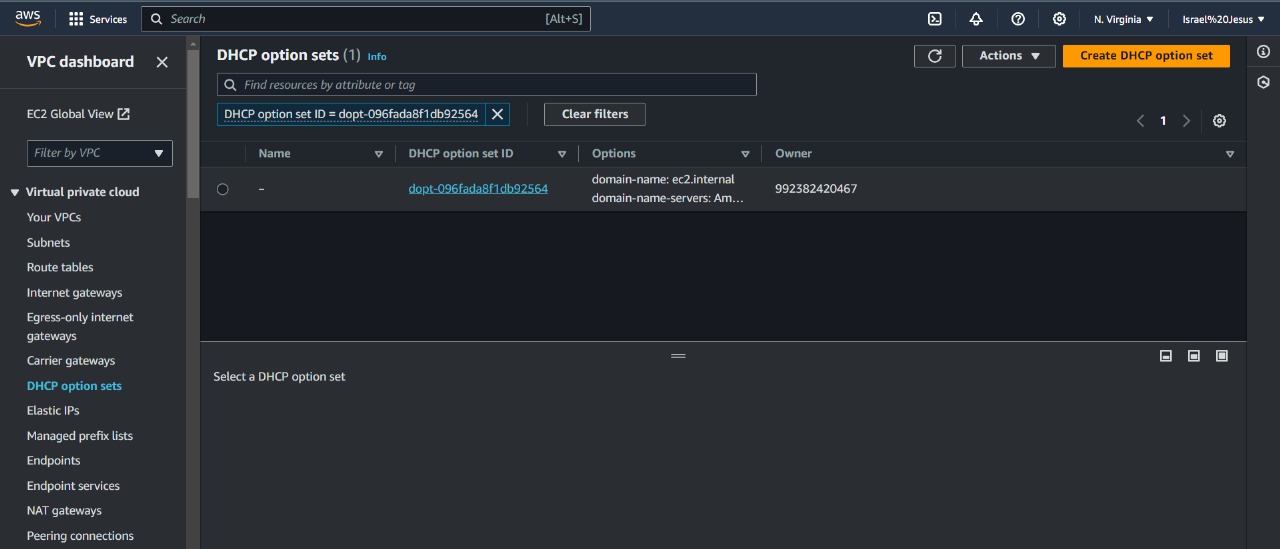Go to Route tables
The width and height of the screenshot is (1280, 549).
pos(60,267)
